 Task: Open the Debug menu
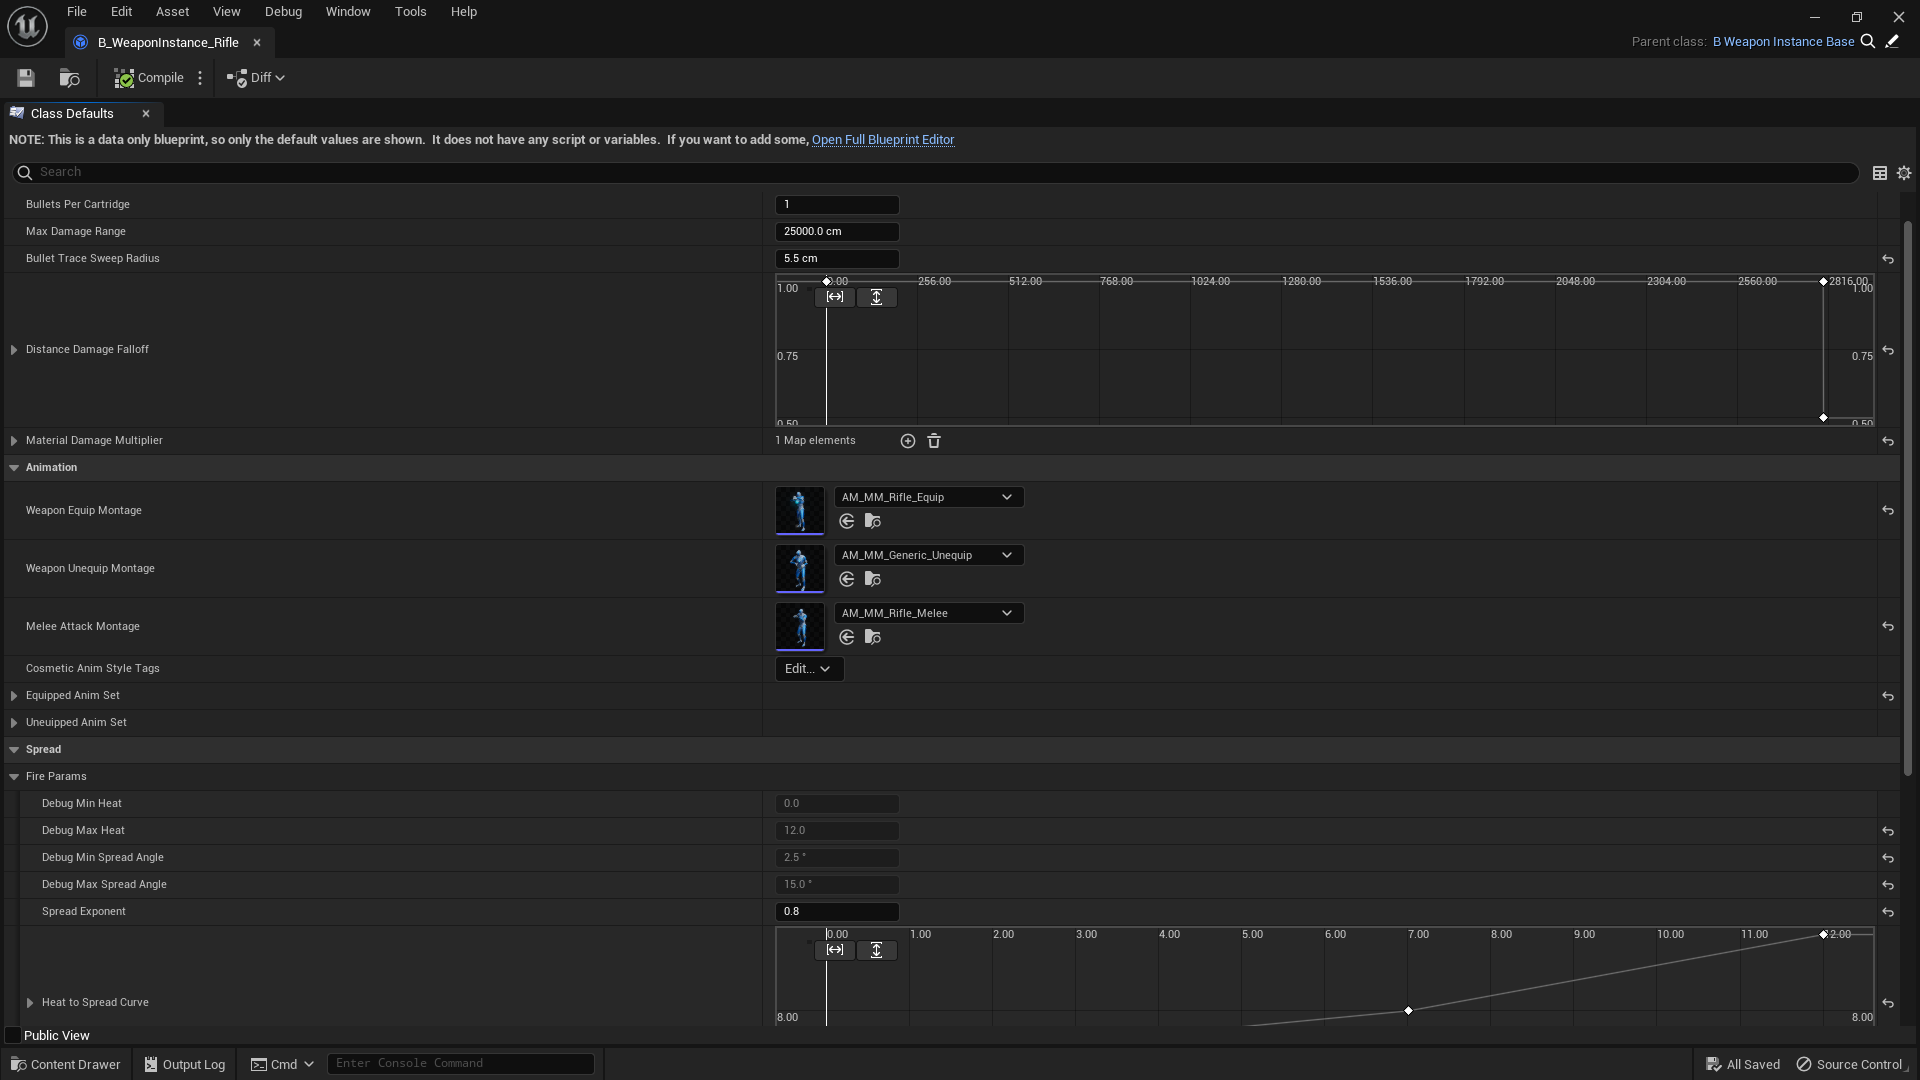click(283, 12)
